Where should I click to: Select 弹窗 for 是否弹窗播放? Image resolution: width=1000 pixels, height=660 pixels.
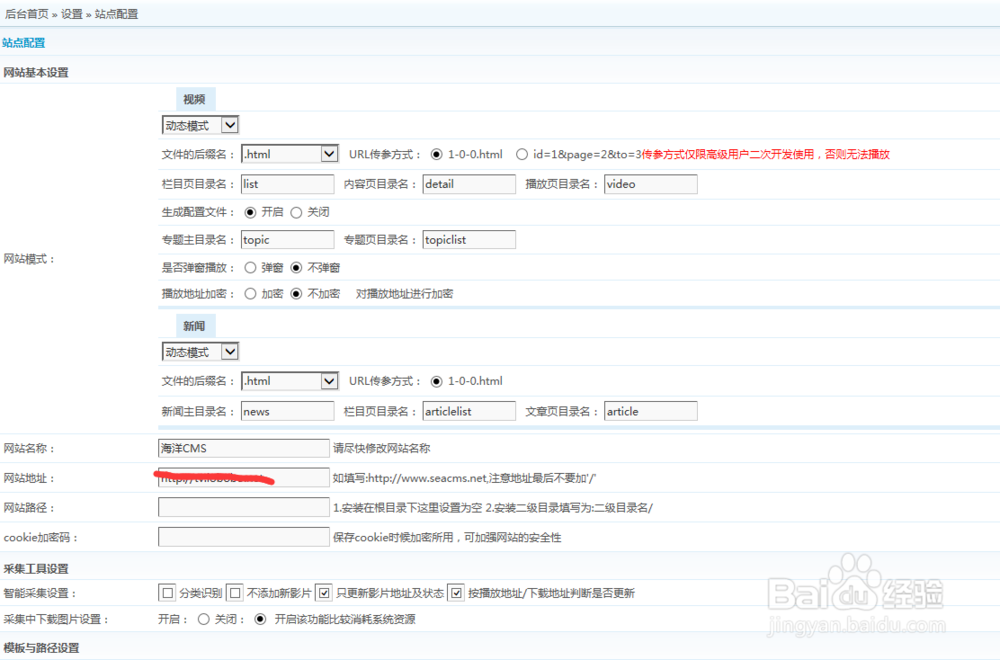pyautogui.click(x=251, y=267)
